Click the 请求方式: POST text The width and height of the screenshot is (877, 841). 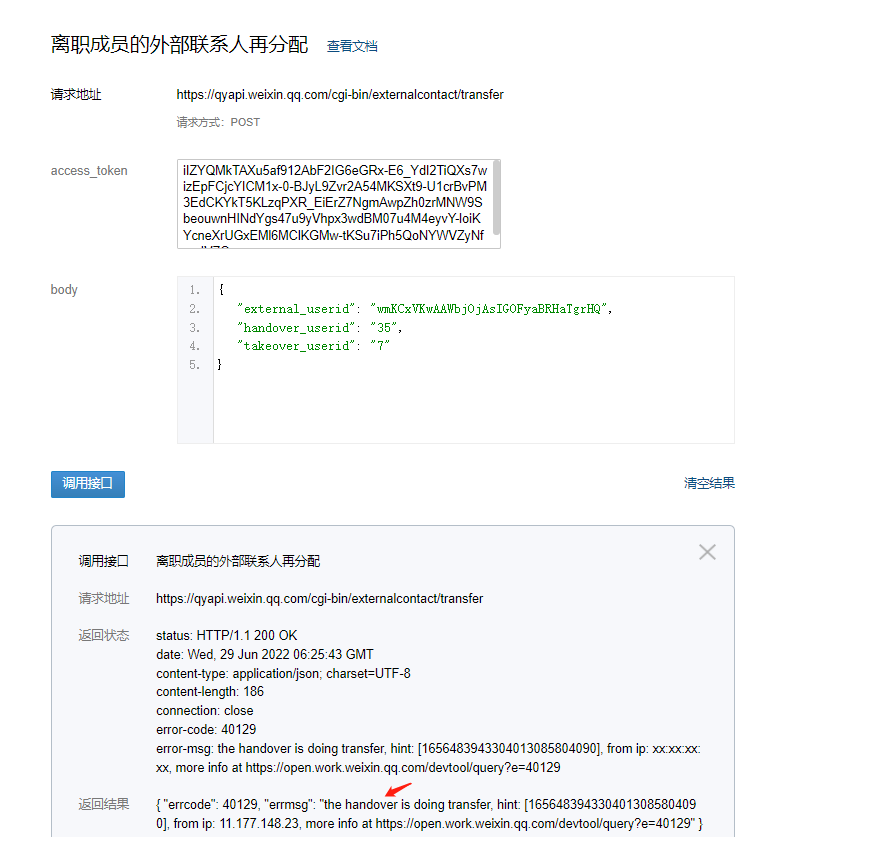click(218, 122)
